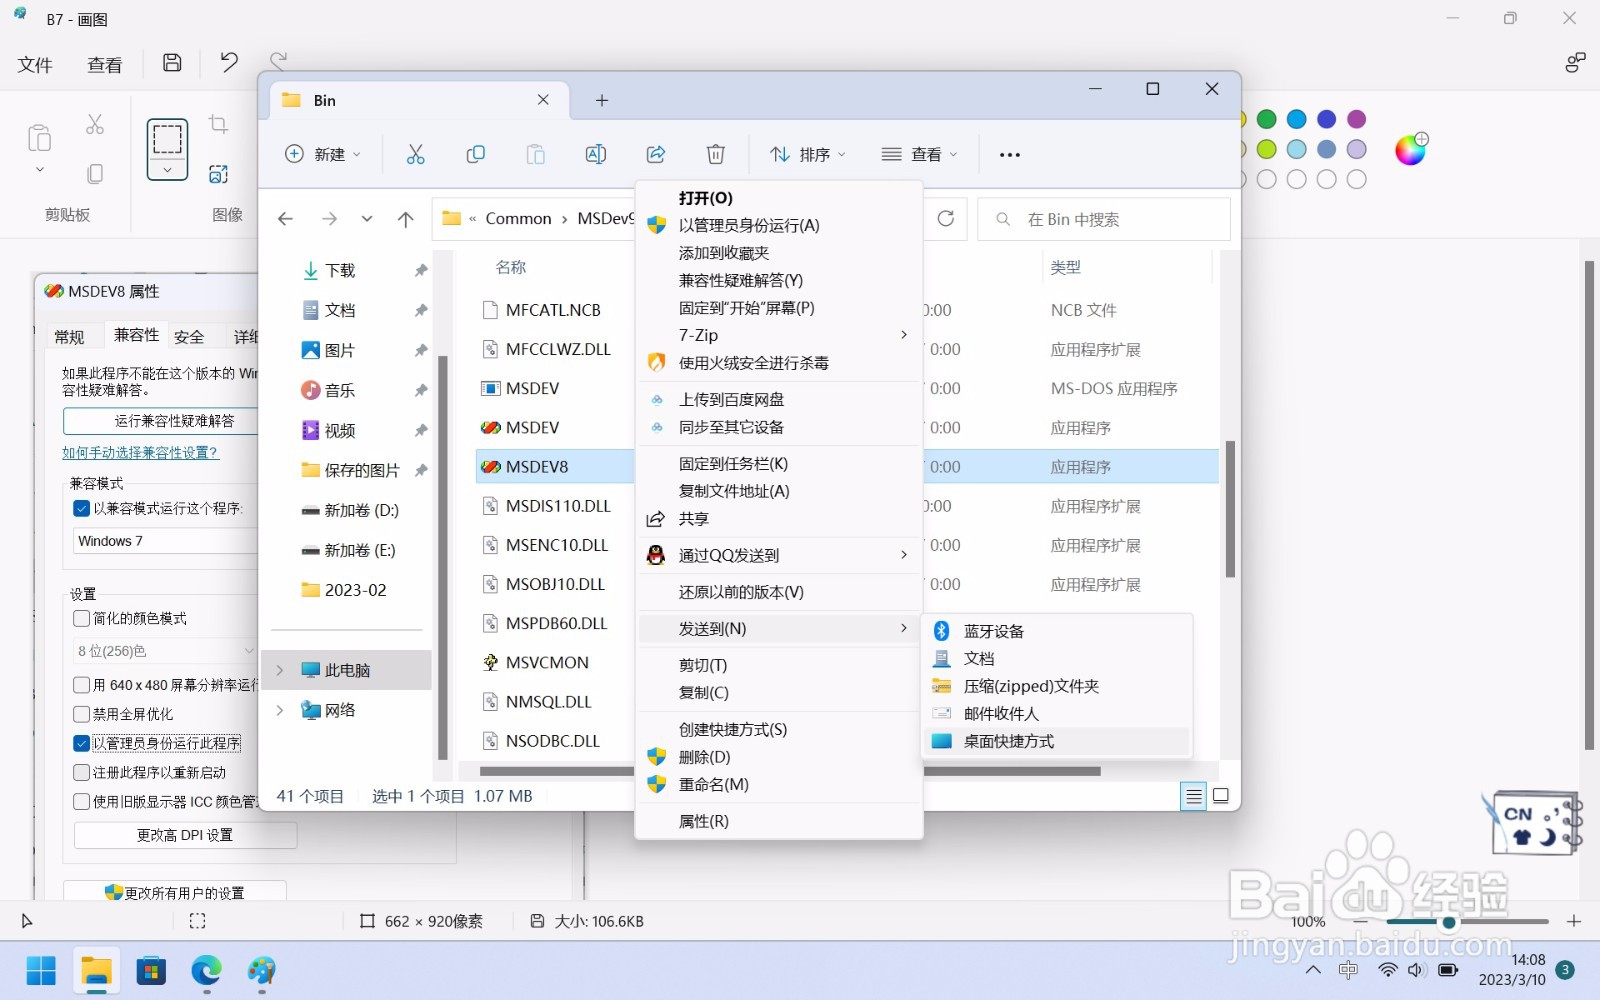
Task: Select Desktop shortcut in Send to submenu
Action: pyautogui.click(x=1056, y=741)
